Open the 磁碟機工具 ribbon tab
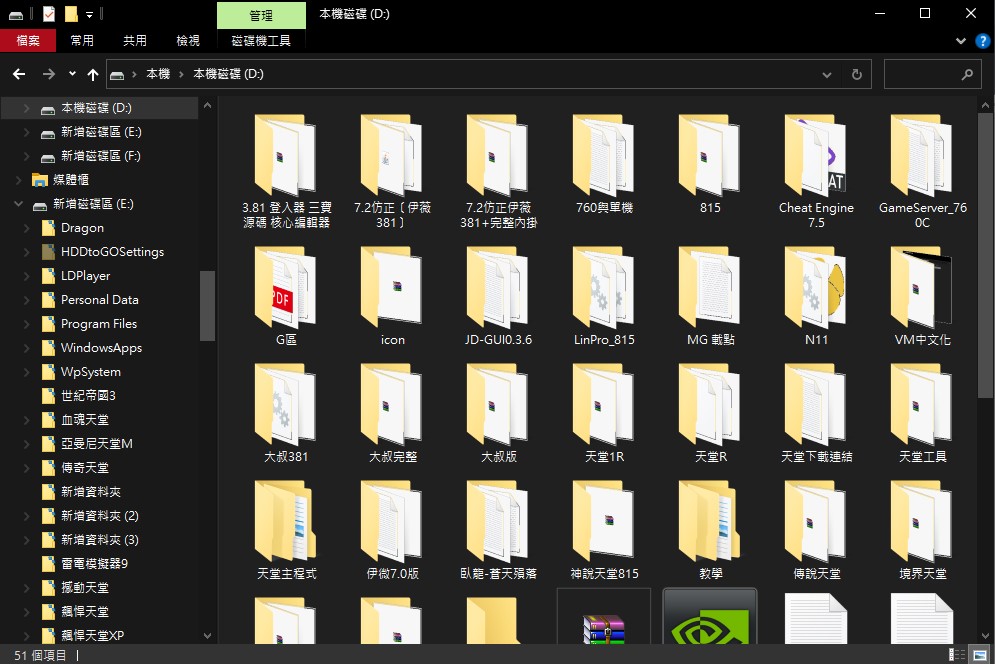 tap(261, 41)
